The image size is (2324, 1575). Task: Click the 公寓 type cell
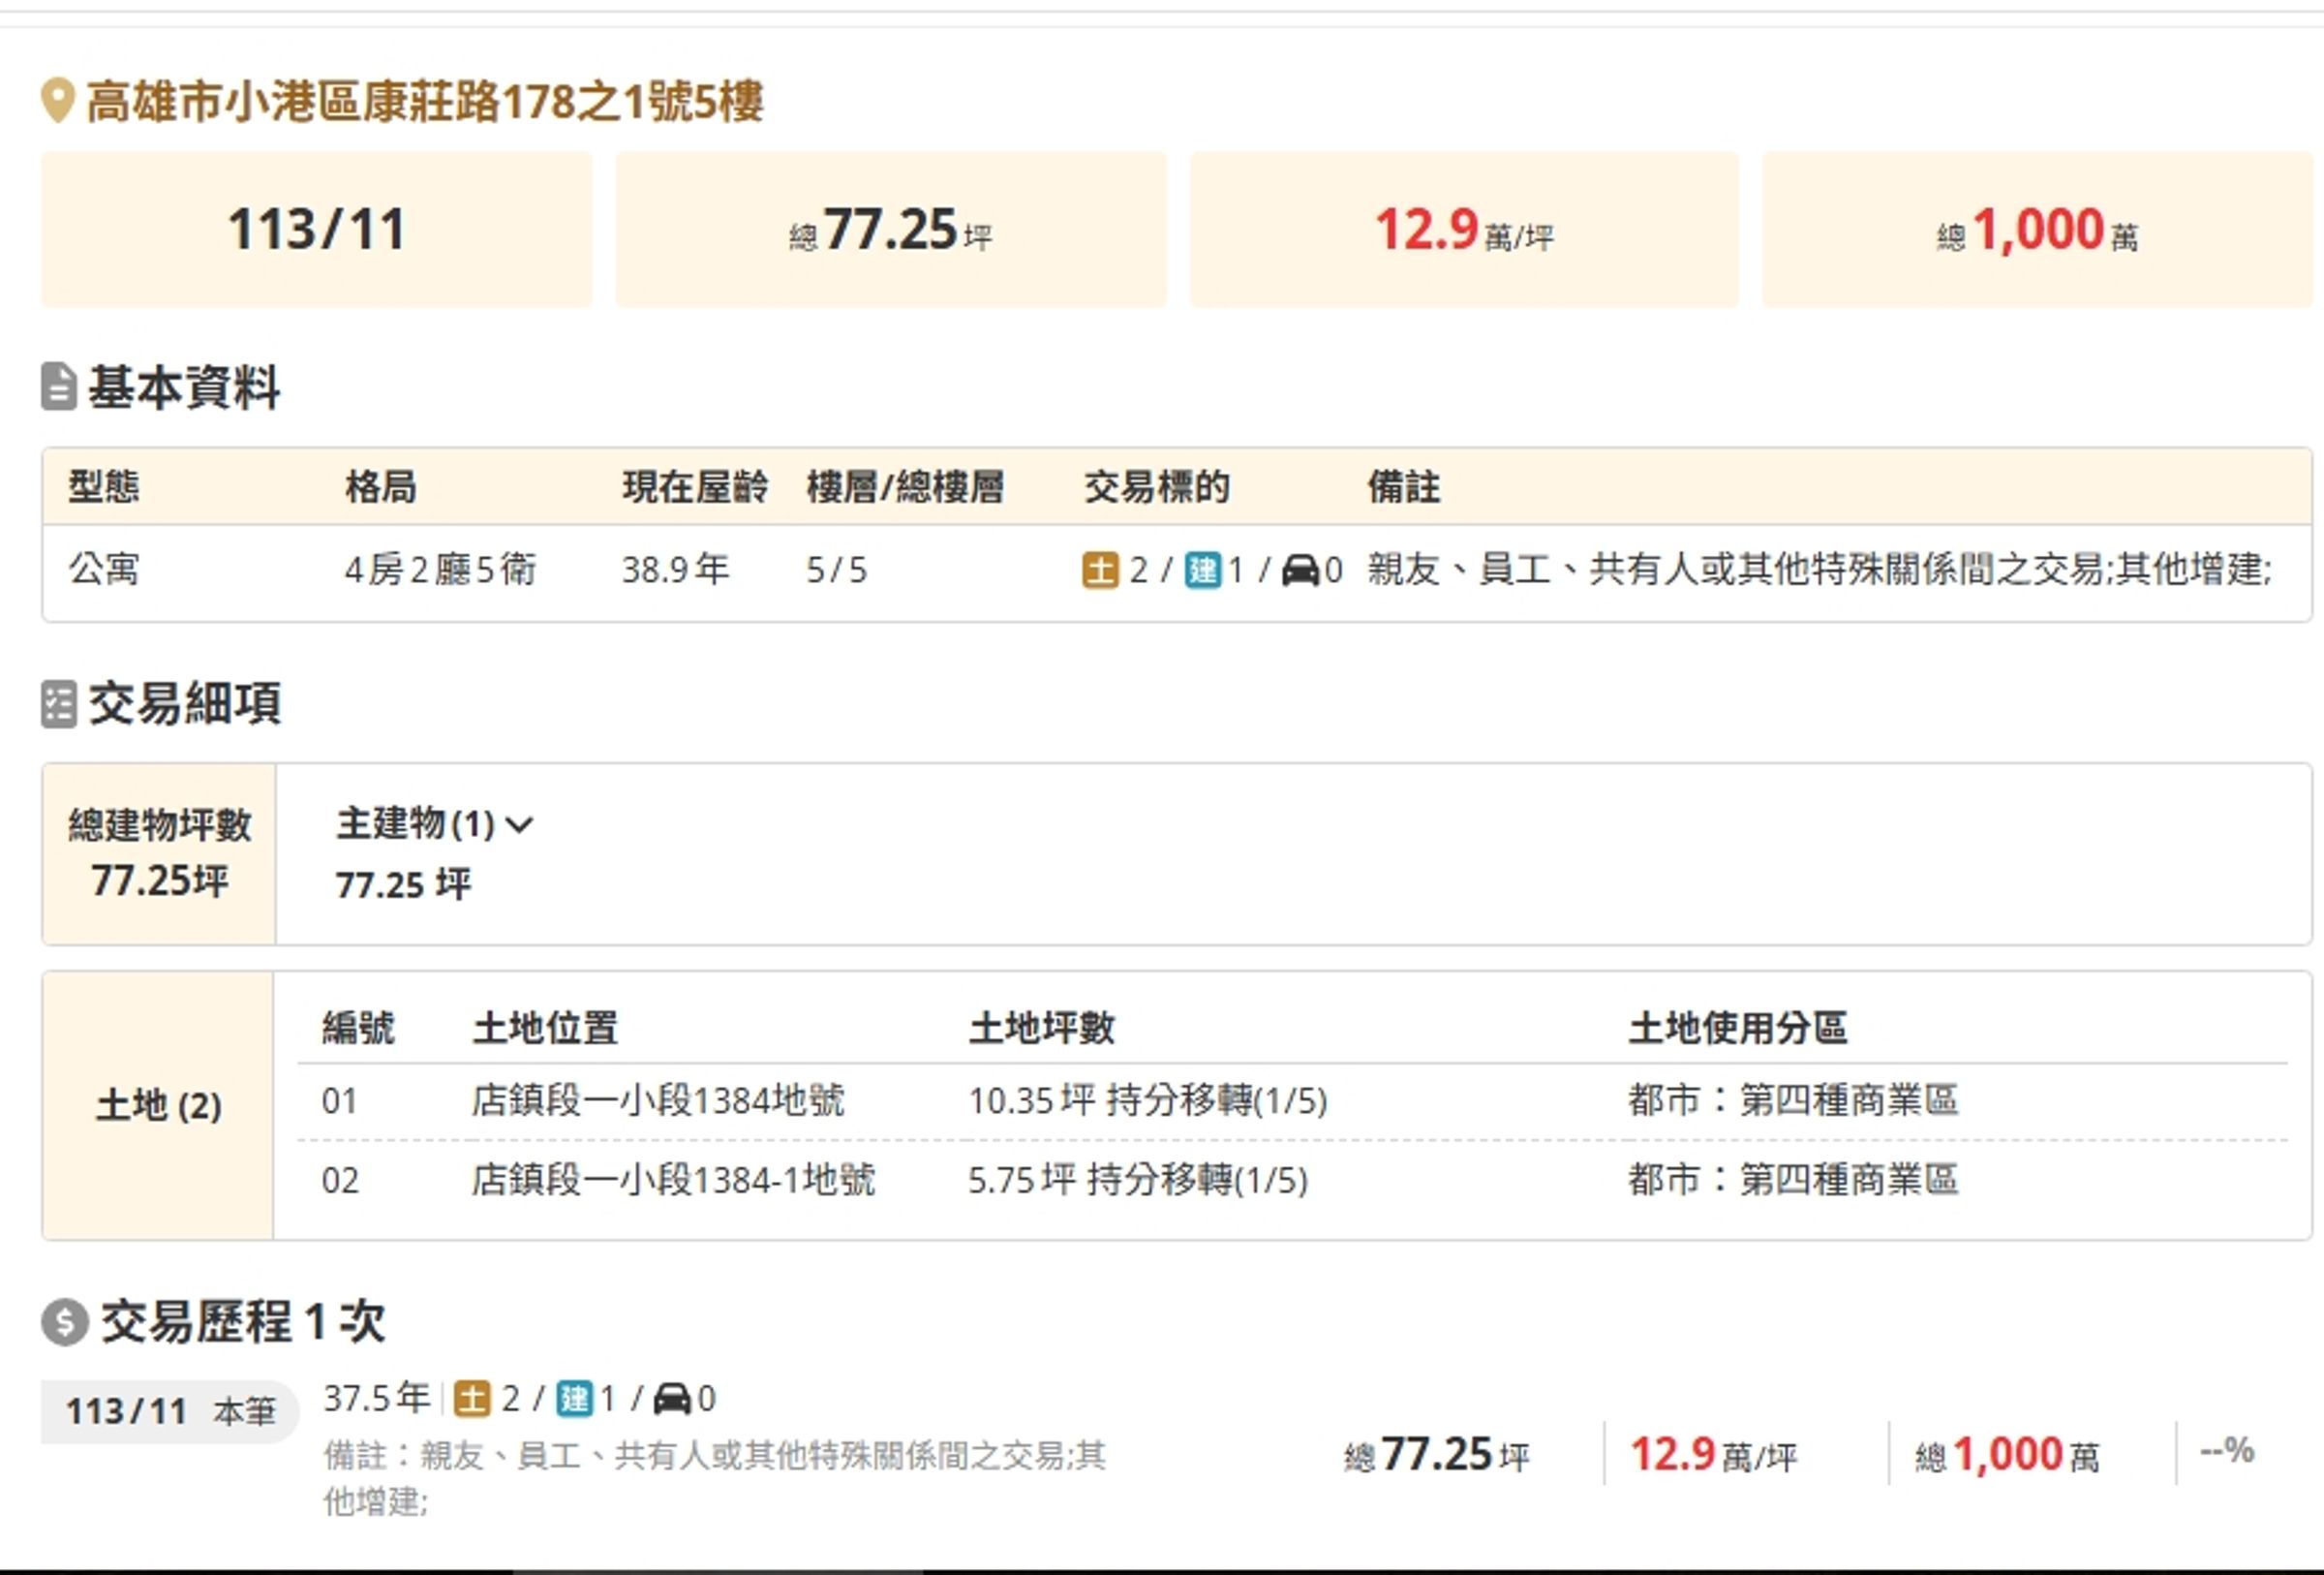click(104, 569)
